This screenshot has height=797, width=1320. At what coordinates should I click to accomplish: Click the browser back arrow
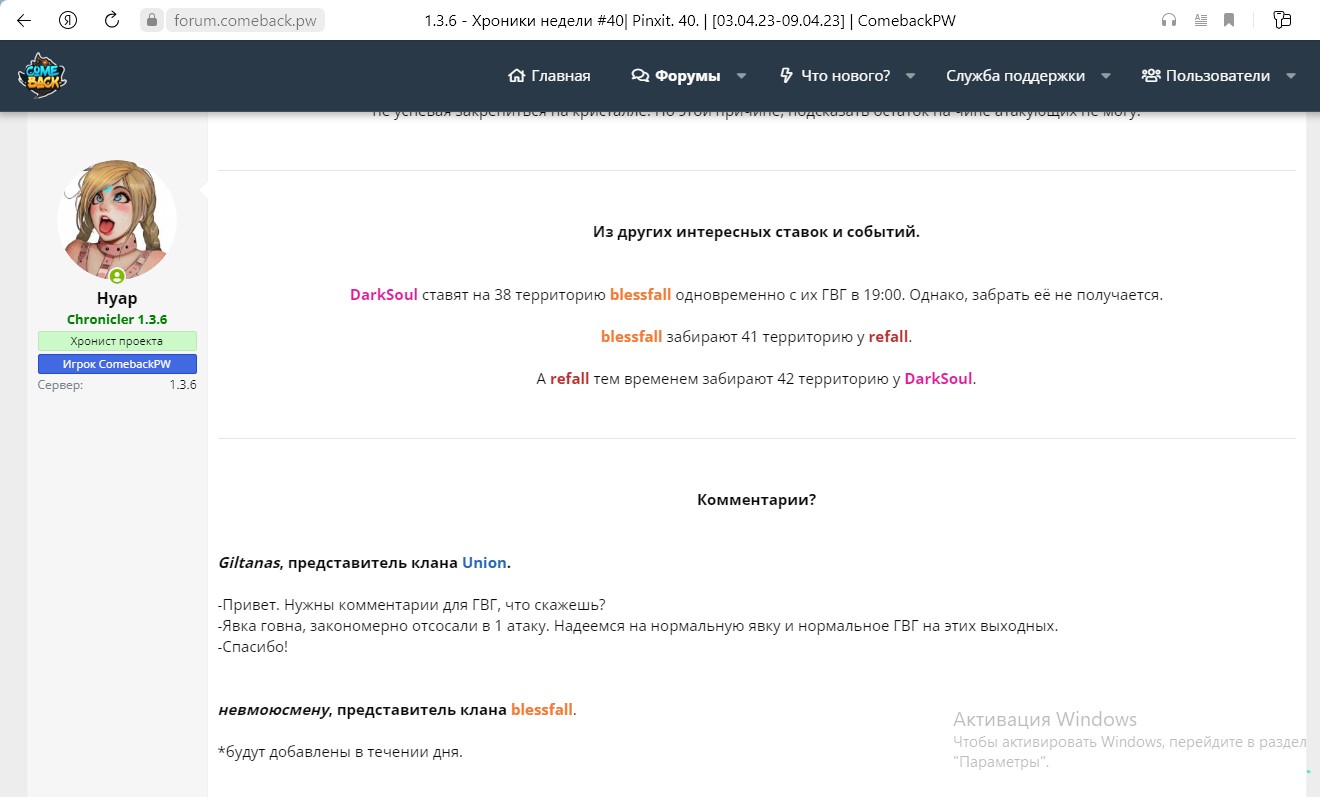tap(24, 20)
